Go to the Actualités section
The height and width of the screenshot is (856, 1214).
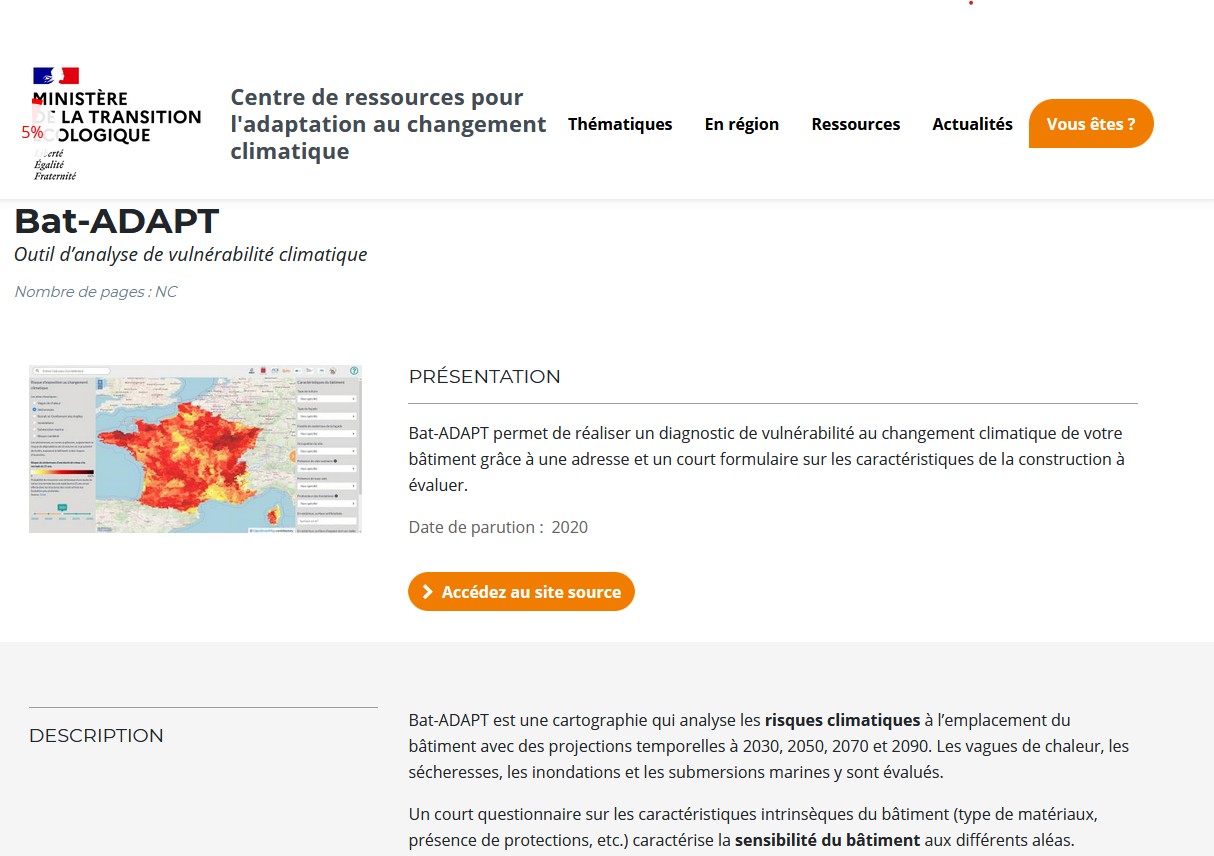(972, 124)
